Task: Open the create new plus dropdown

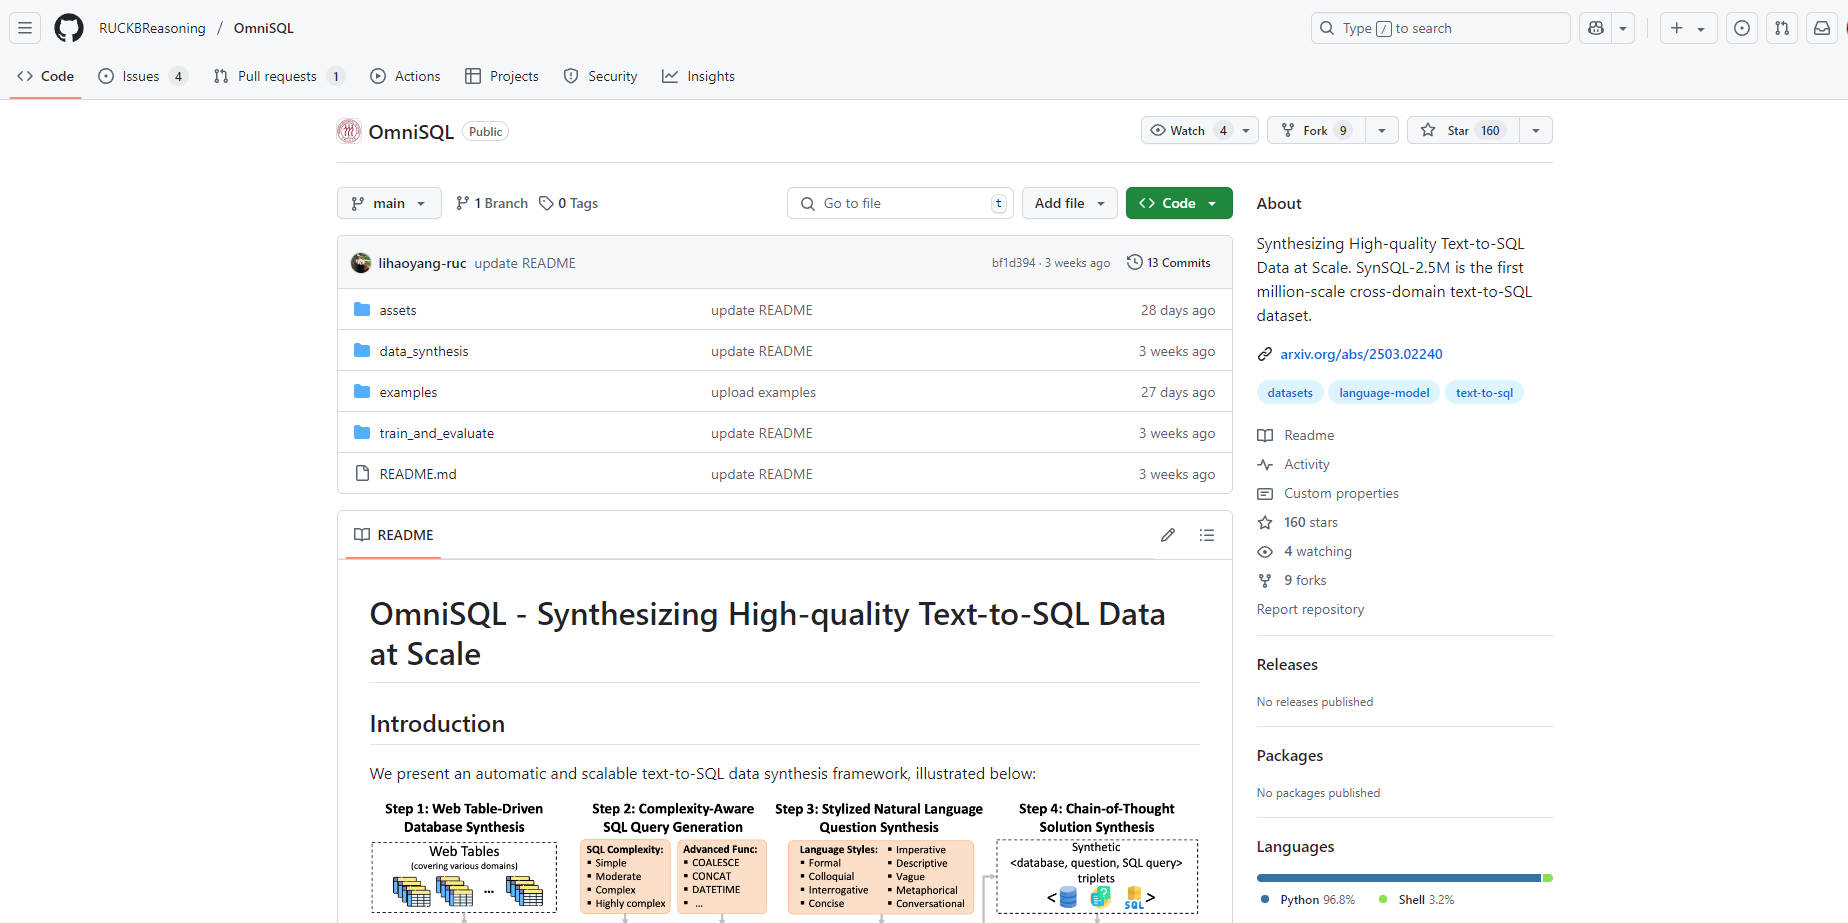Action: click(x=1688, y=28)
